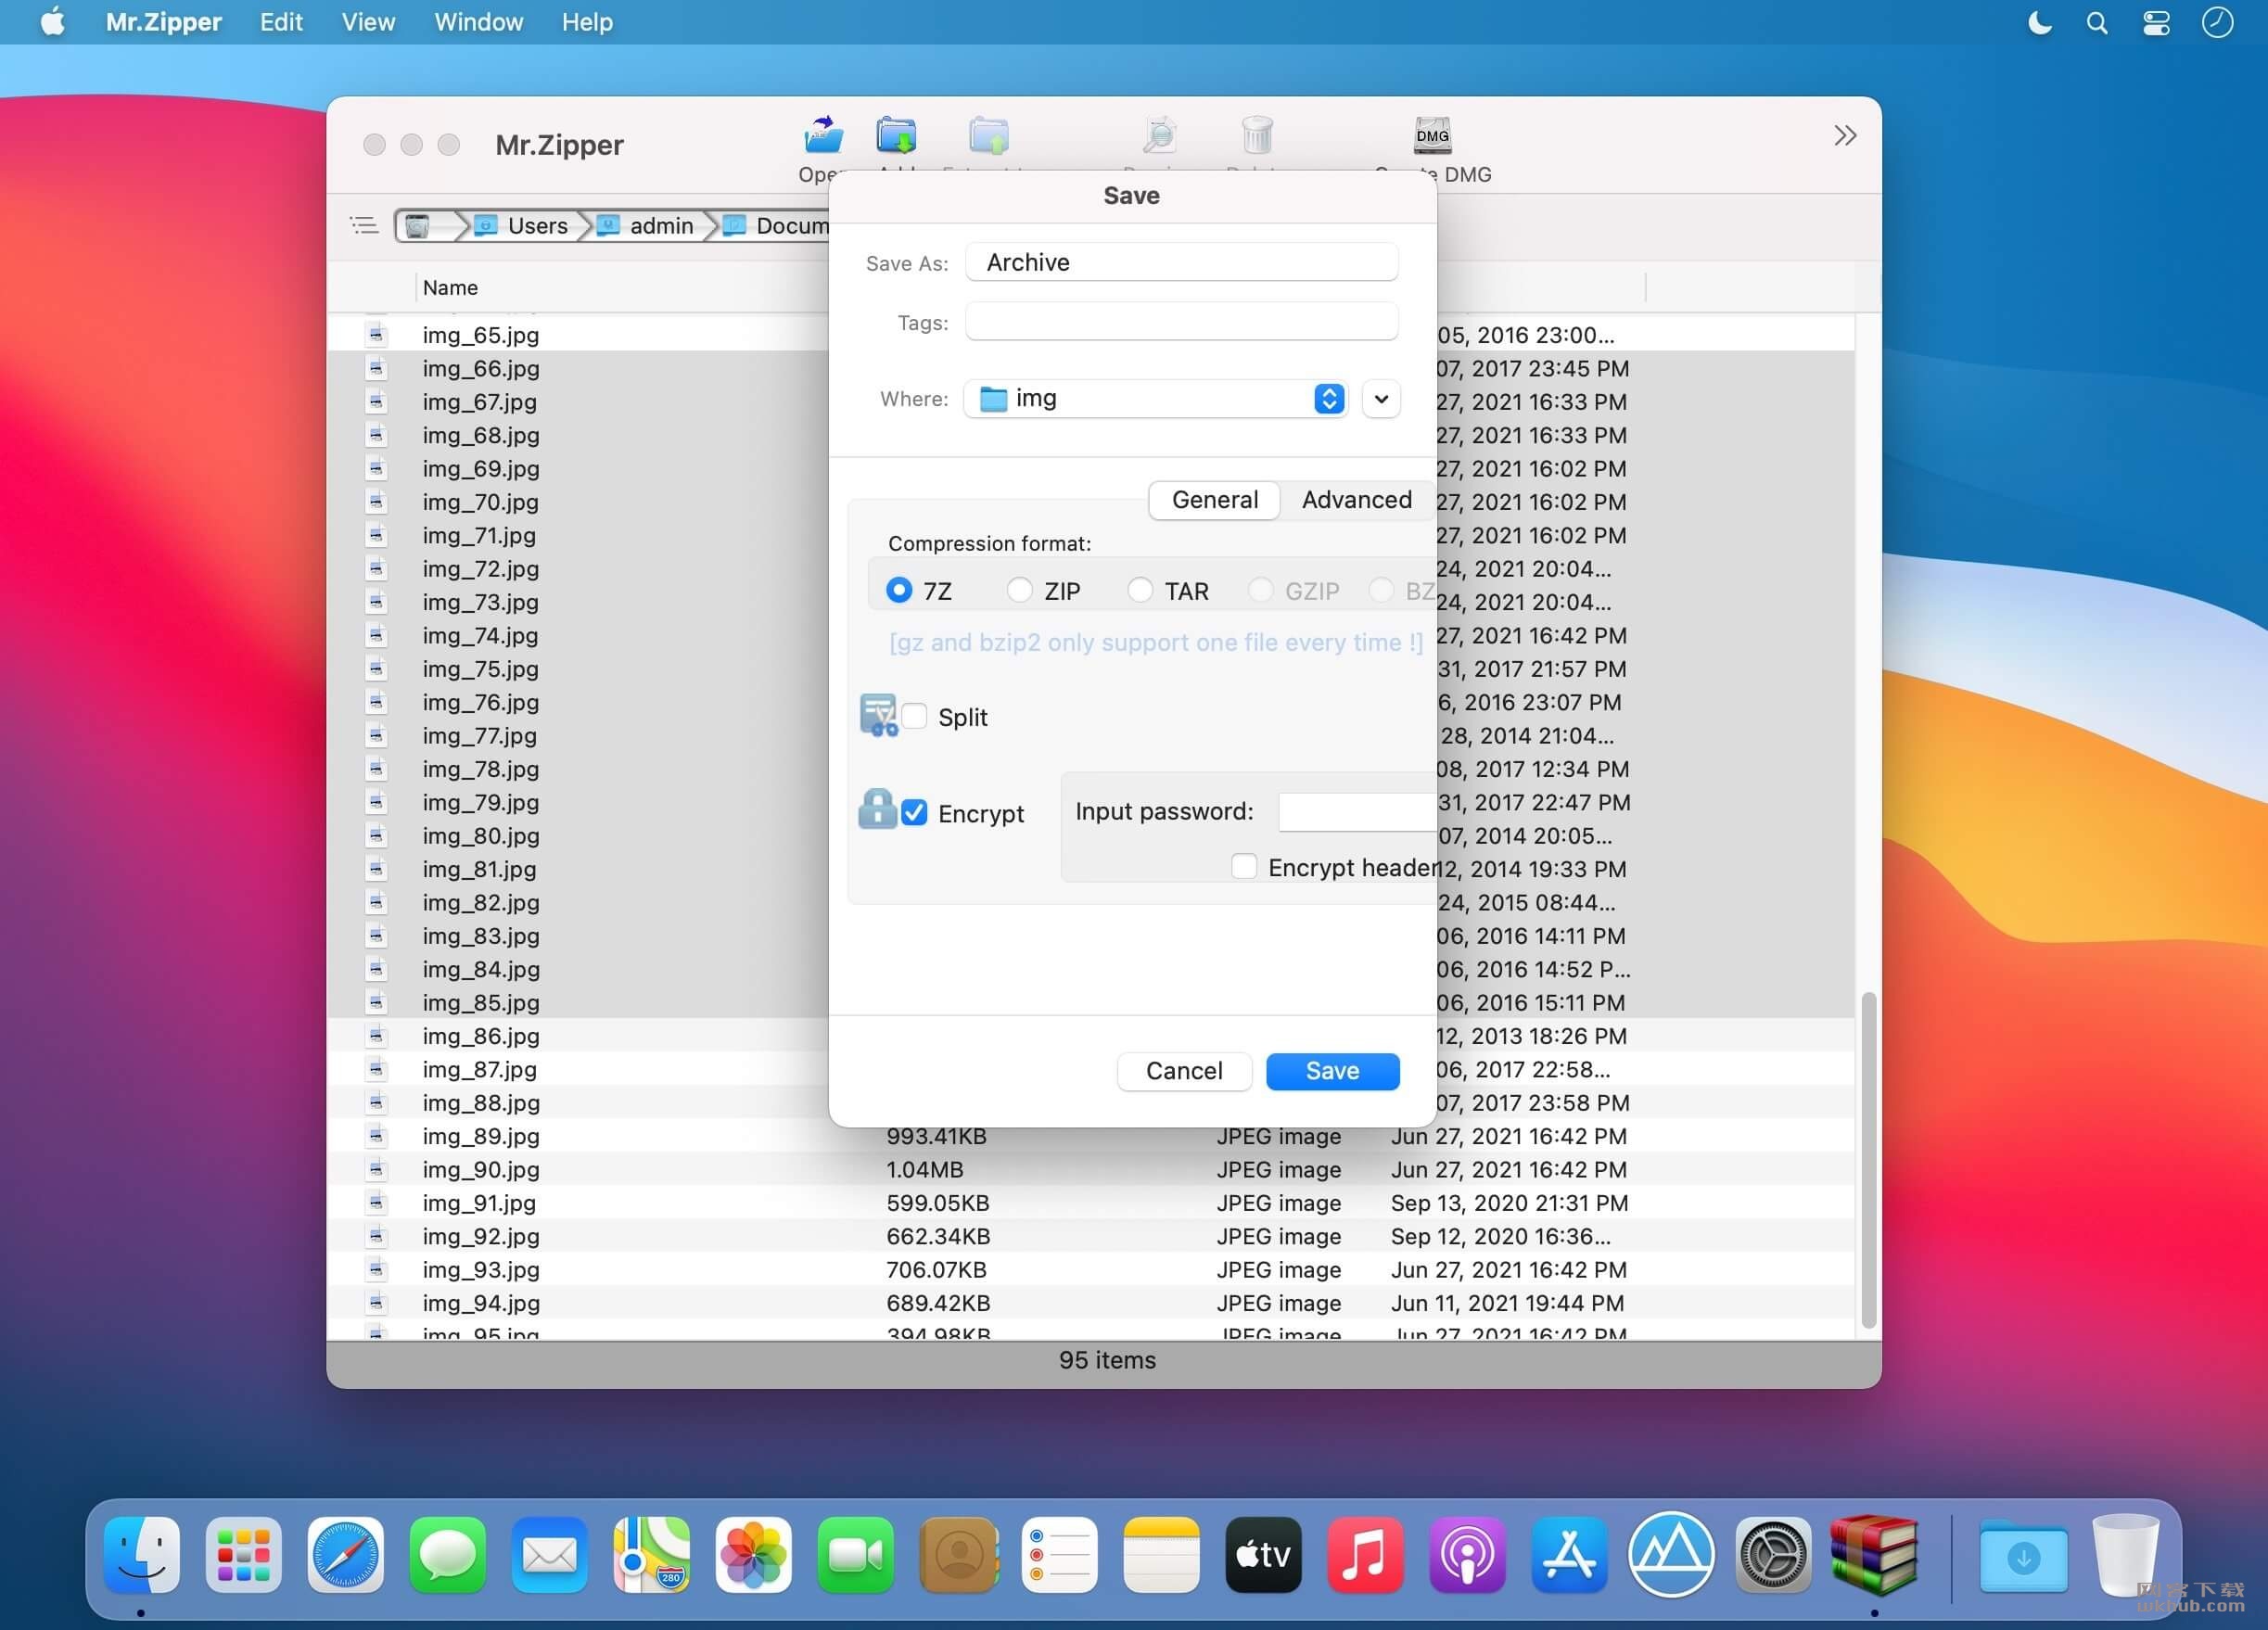This screenshot has width=2268, height=1630.
Task: Open Spotlight search in menu bar
Action: click(2097, 22)
